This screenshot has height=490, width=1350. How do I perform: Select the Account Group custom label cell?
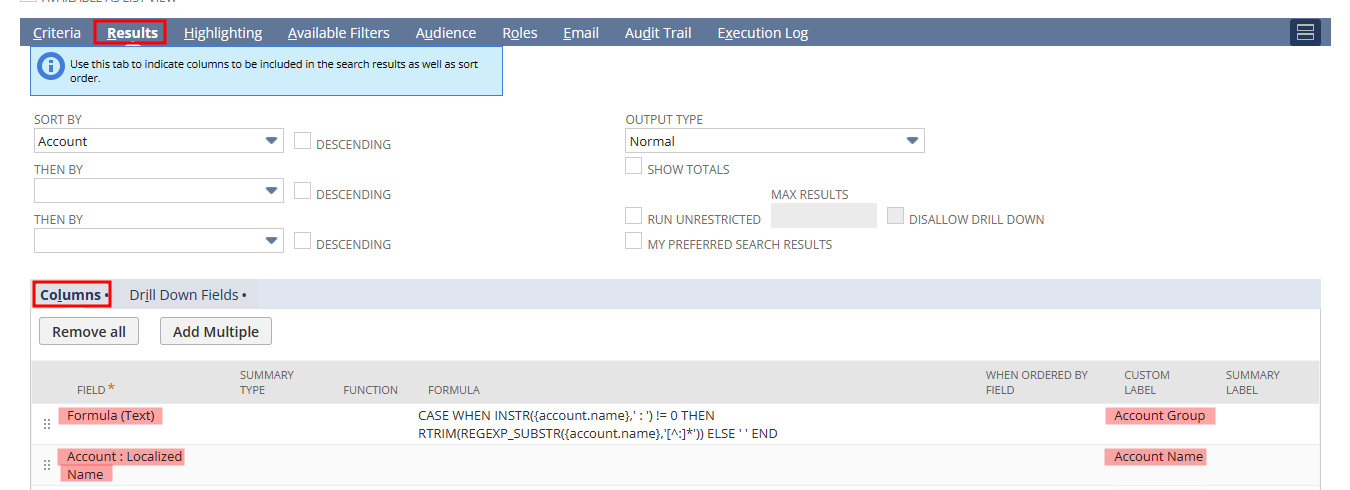pos(1159,416)
